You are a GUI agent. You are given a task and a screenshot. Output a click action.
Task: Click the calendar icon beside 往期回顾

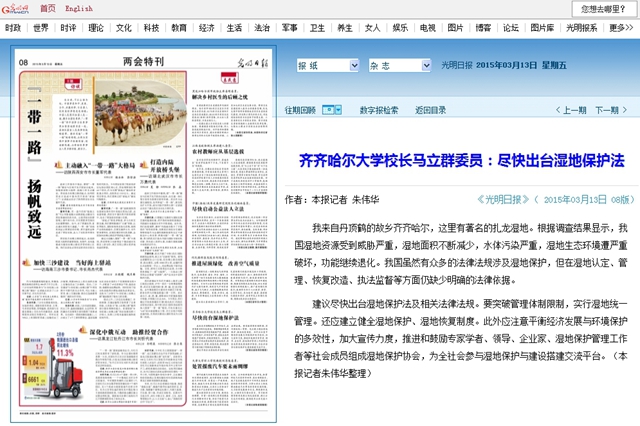(x=332, y=110)
